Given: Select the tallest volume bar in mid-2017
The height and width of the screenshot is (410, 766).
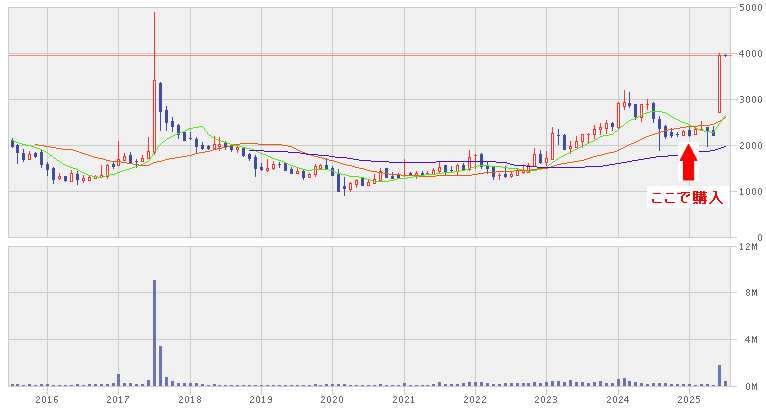Looking at the screenshot, I should pos(154,333).
